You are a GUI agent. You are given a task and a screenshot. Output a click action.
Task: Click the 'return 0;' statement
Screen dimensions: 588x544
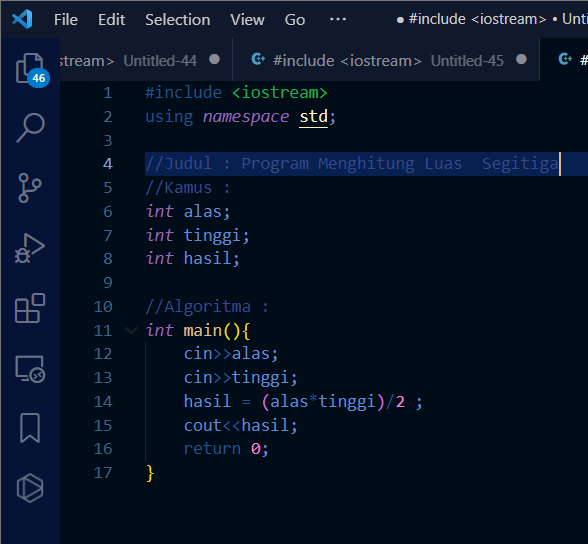pyautogui.click(x=226, y=449)
